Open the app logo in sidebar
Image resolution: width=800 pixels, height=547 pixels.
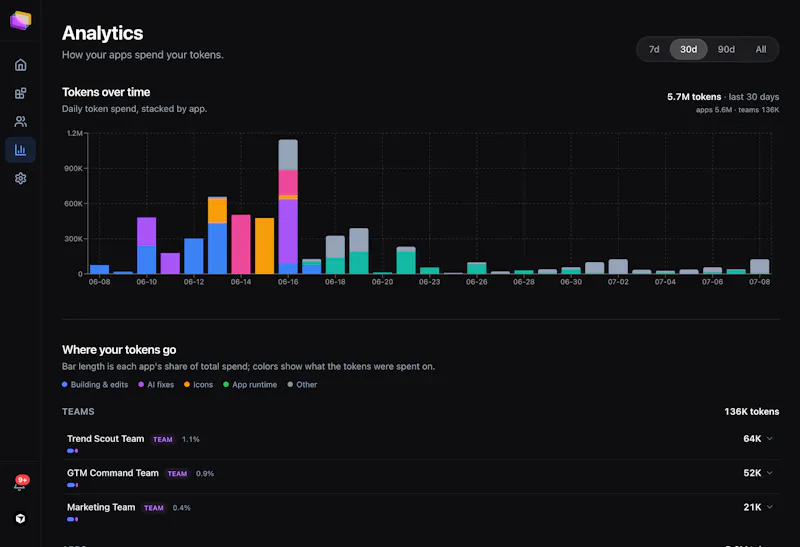point(20,20)
